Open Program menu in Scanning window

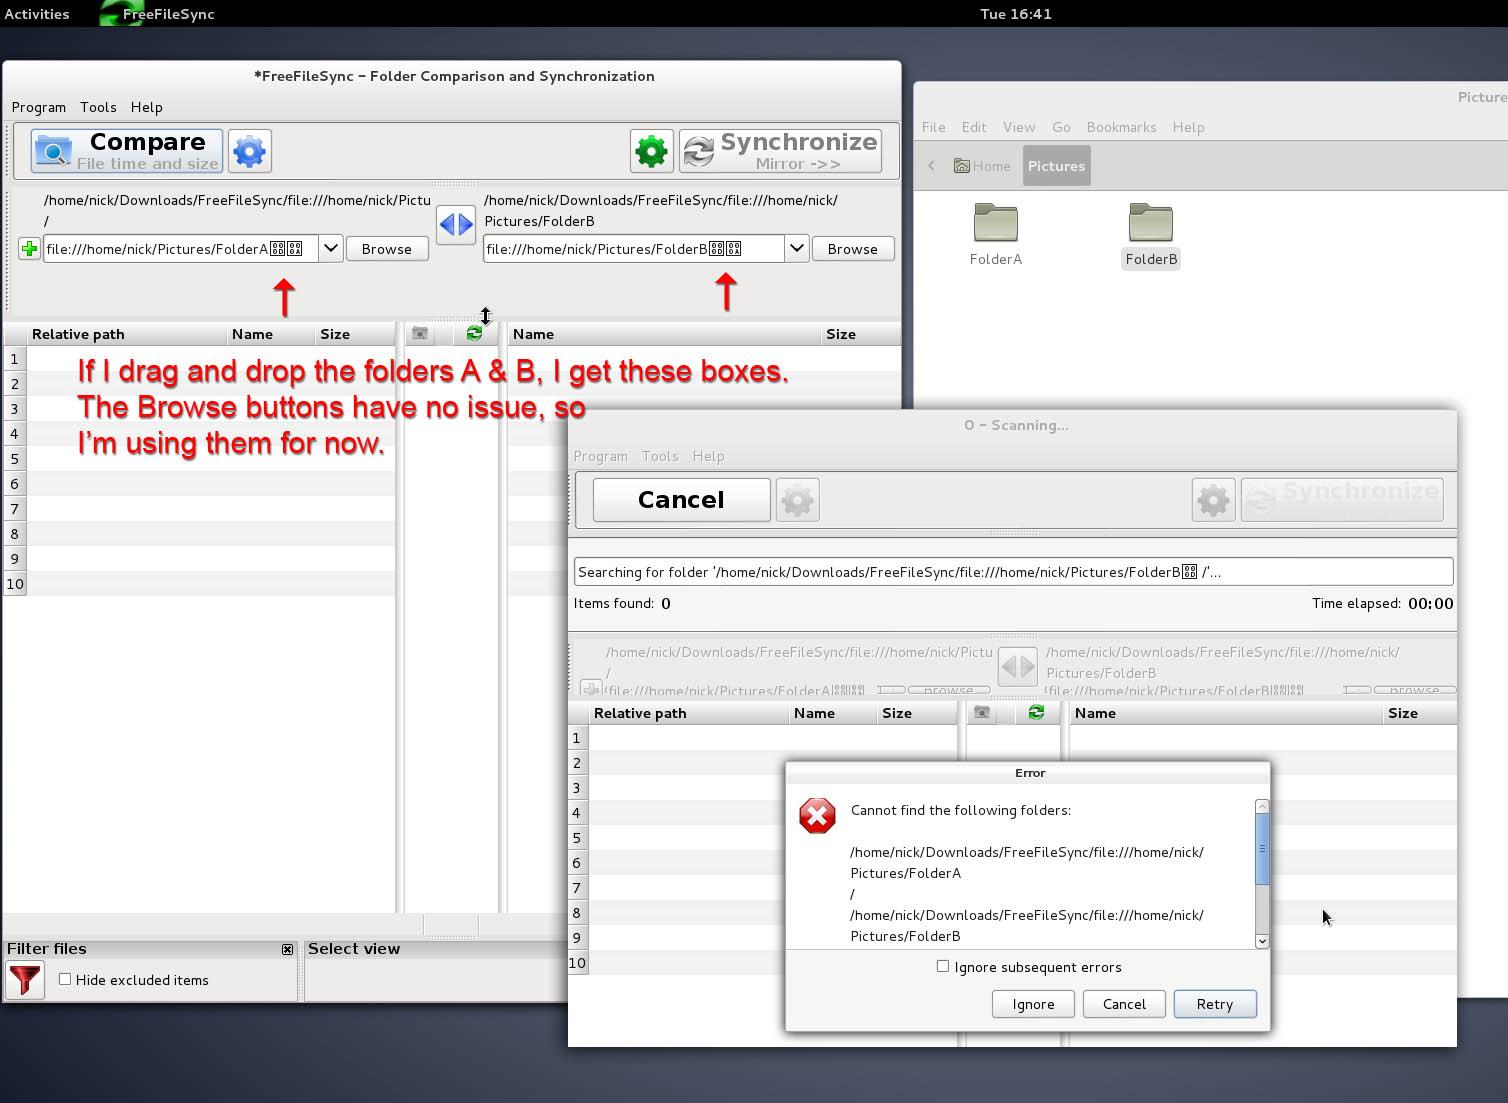coord(601,456)
